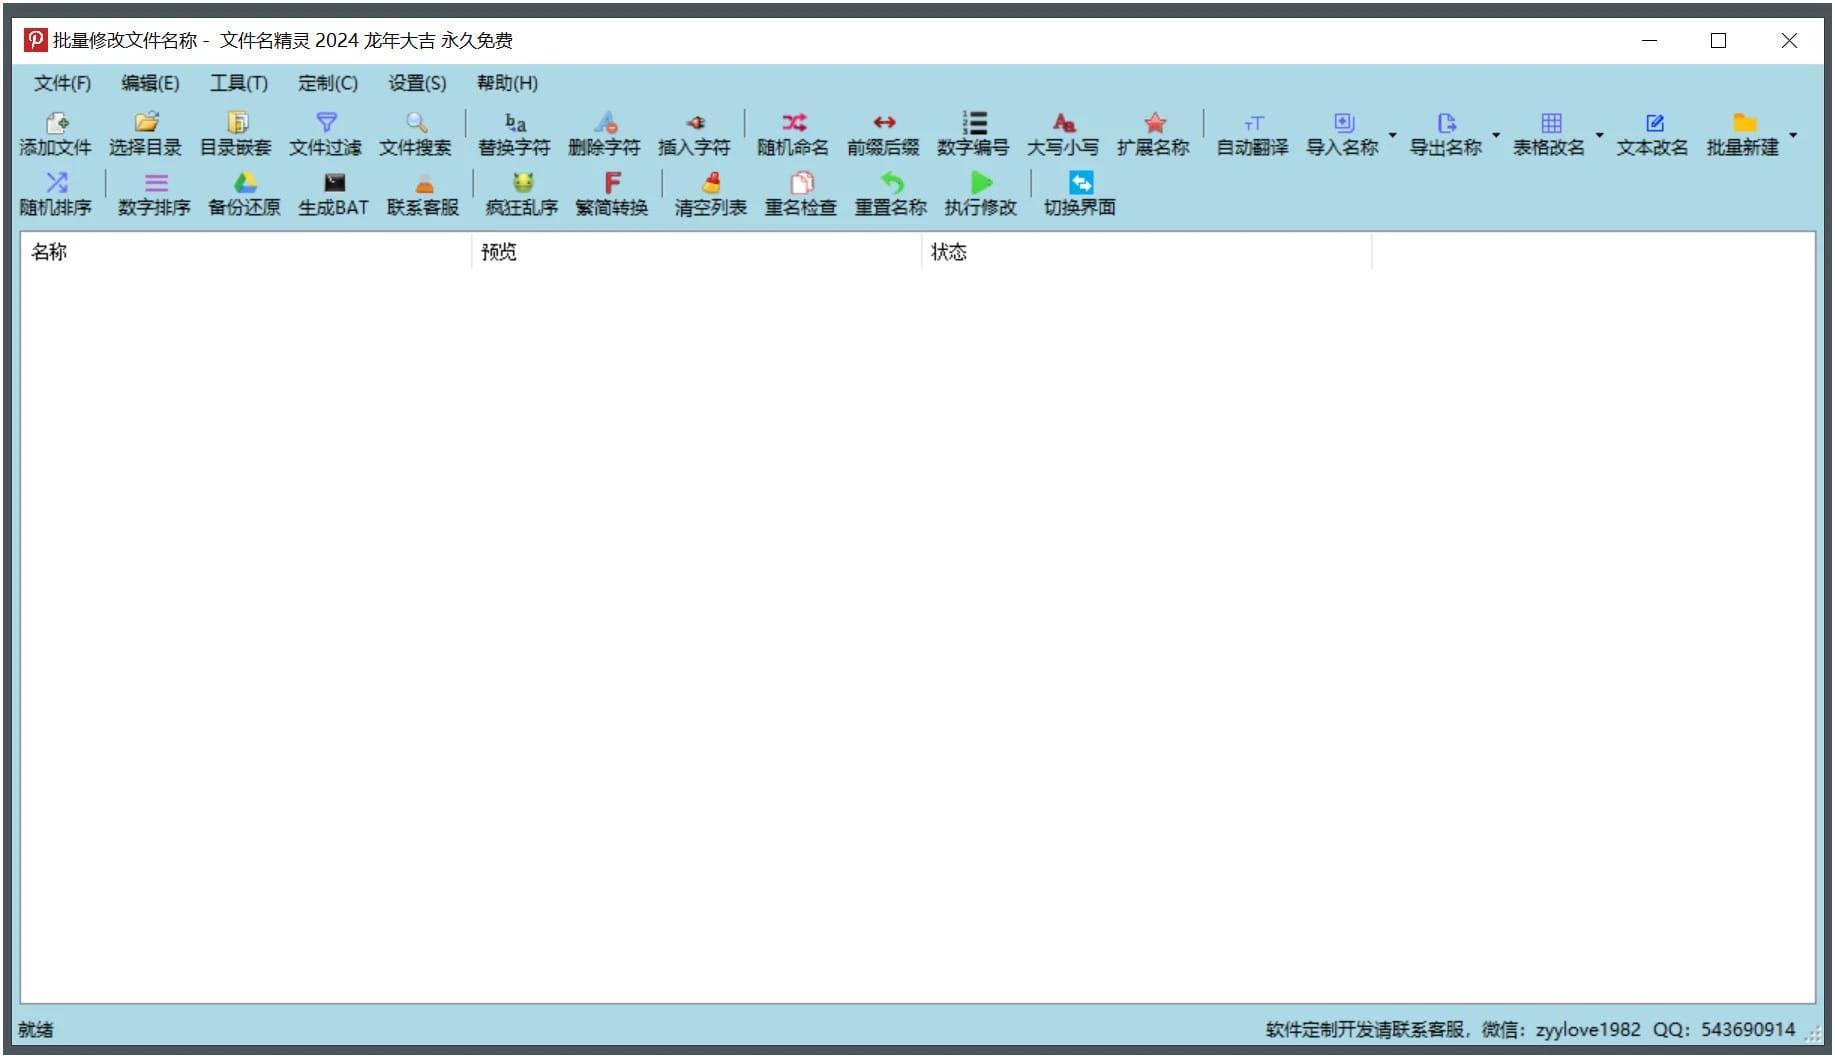This screenshot has height=1058, width=1835.
Task: Expand the 导出名称 dropdown arrow
Action: (1496, 135)
